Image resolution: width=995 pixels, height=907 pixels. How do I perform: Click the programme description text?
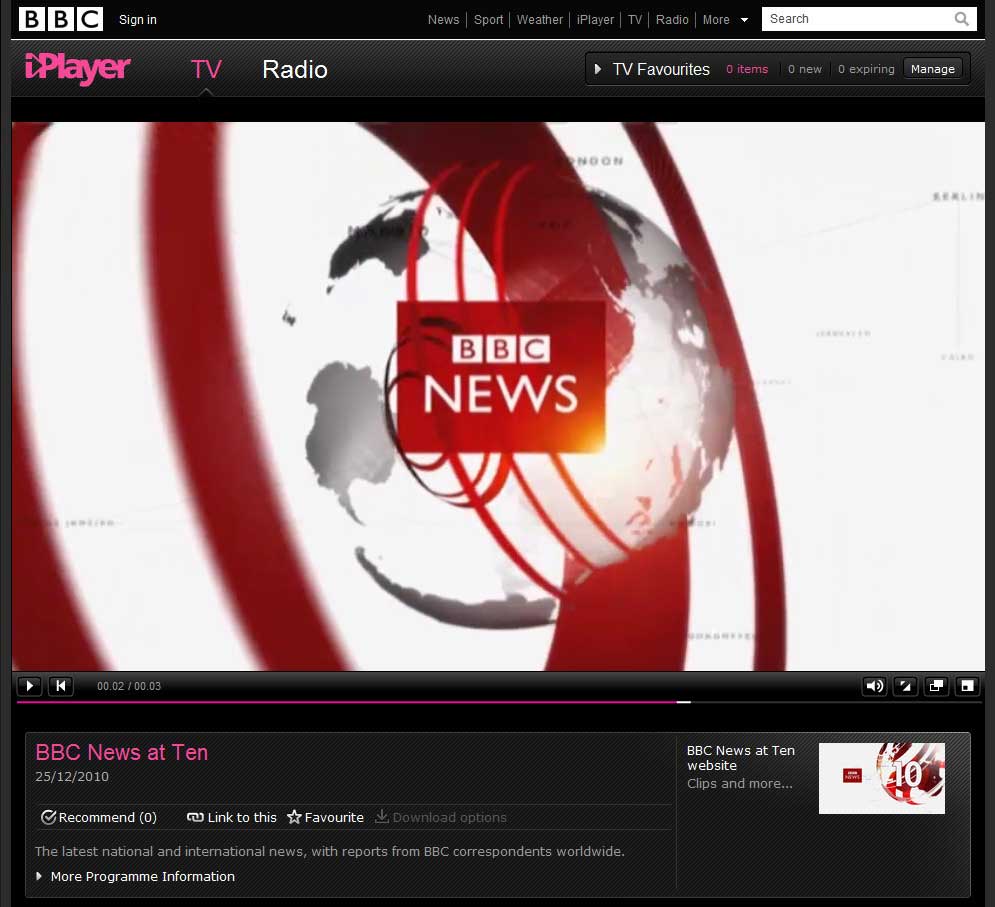(x=329, y=851)
